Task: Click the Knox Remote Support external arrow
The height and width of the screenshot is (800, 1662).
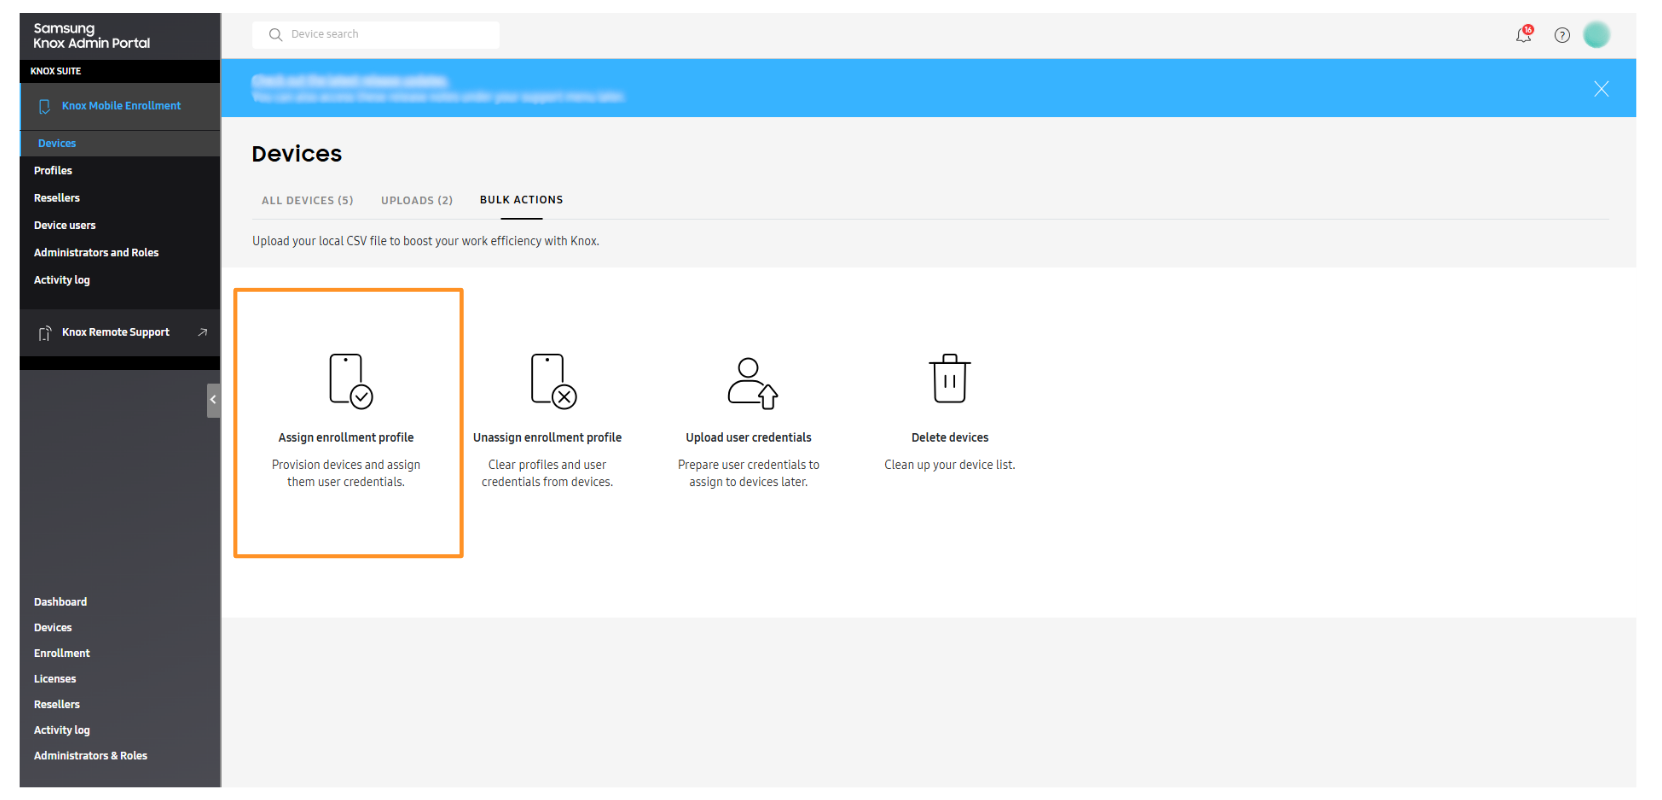Action: (203, 332)
